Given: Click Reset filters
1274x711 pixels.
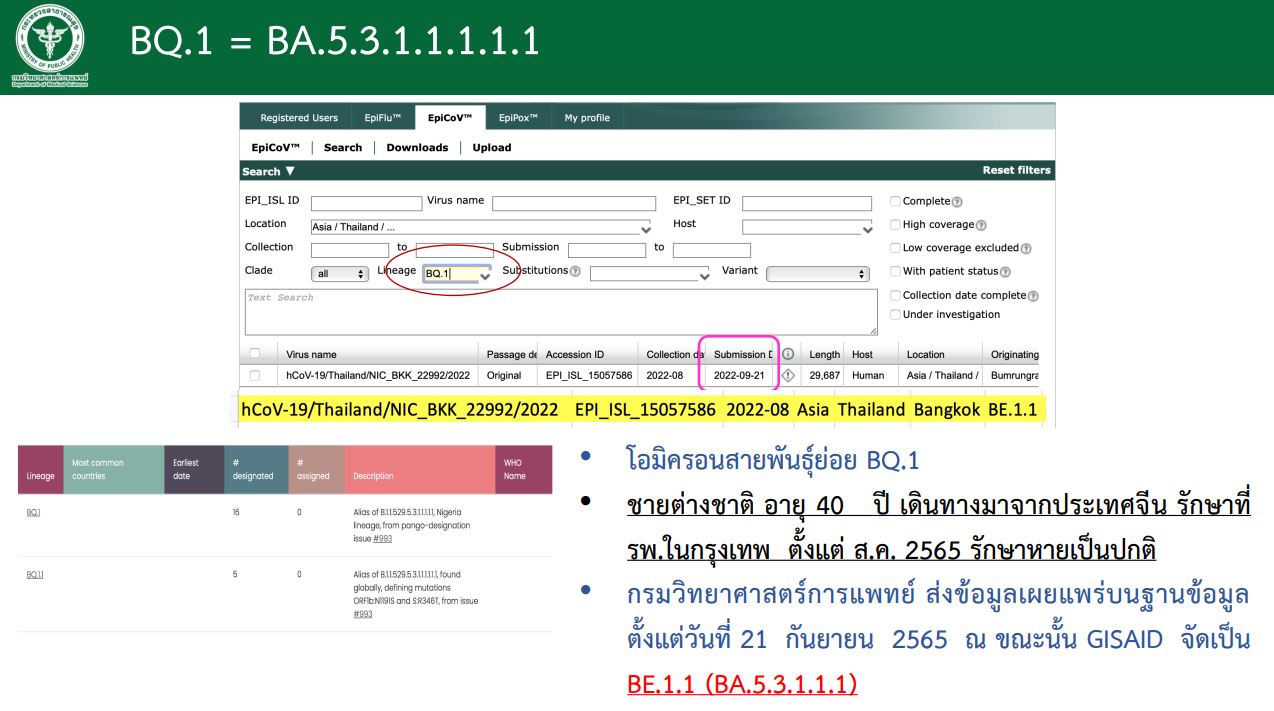Looking at the screenshot, I should tap(1016, 170).
